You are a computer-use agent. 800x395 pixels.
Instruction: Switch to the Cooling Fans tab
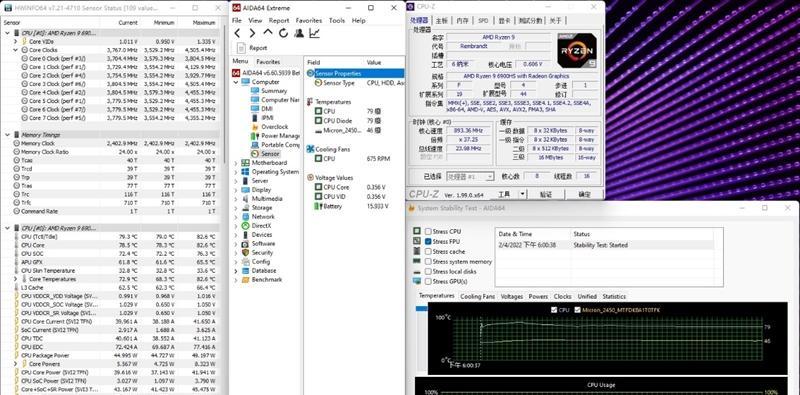pos(478,297)
